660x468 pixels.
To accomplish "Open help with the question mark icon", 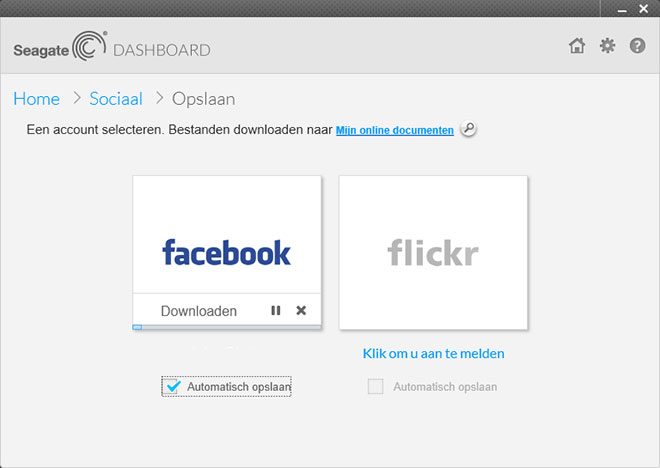I will tap(637, 46).
